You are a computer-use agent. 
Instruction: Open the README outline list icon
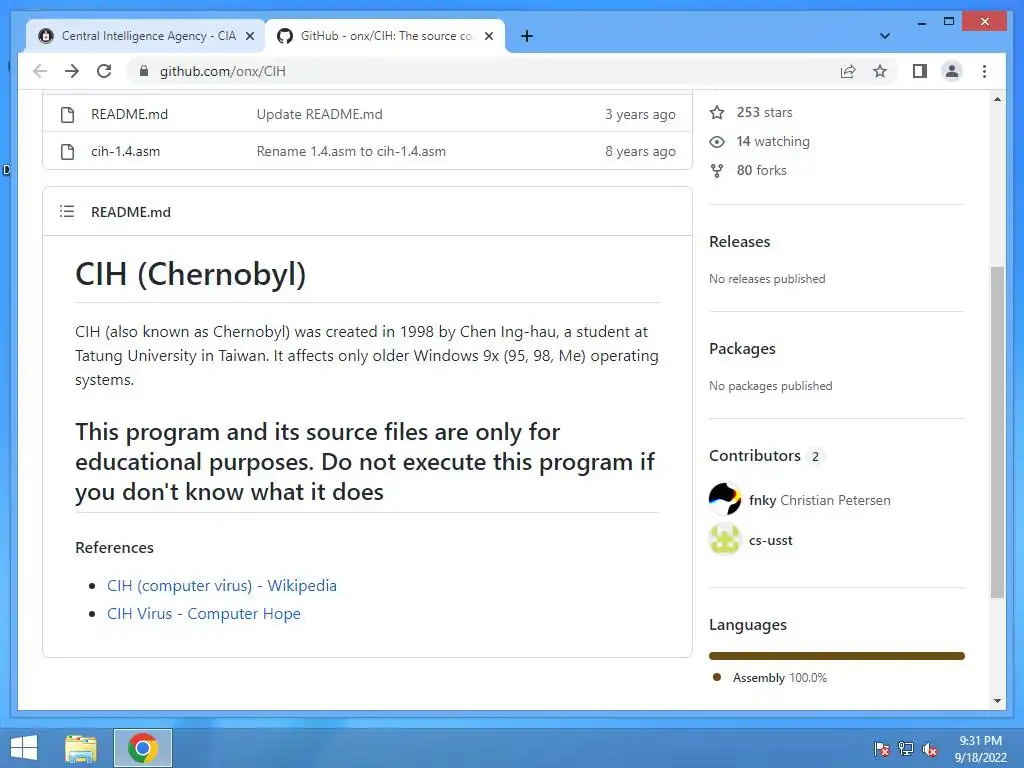click(67, 212)
